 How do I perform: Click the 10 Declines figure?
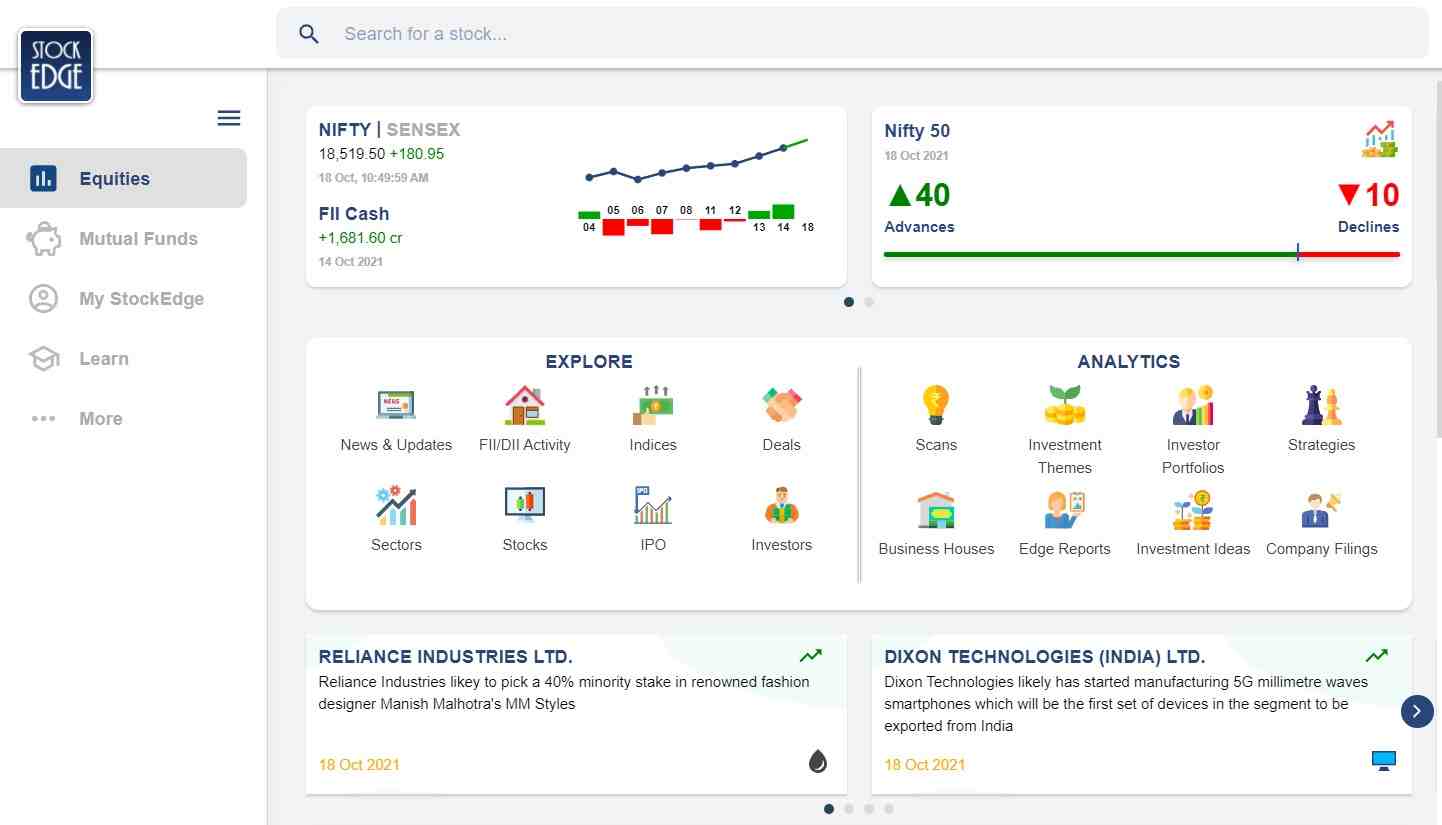click(x=1368, y=195)
